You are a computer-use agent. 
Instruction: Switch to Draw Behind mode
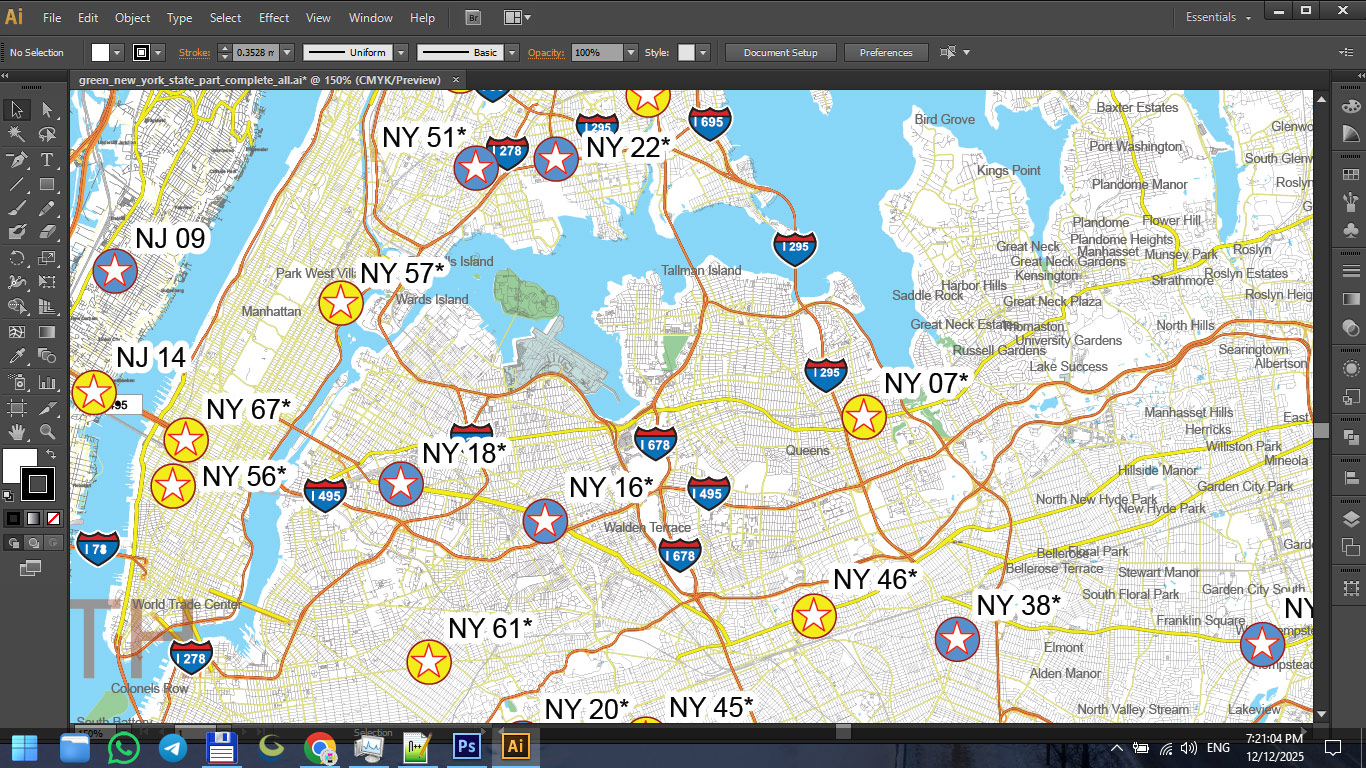click(x=34, y=543)
